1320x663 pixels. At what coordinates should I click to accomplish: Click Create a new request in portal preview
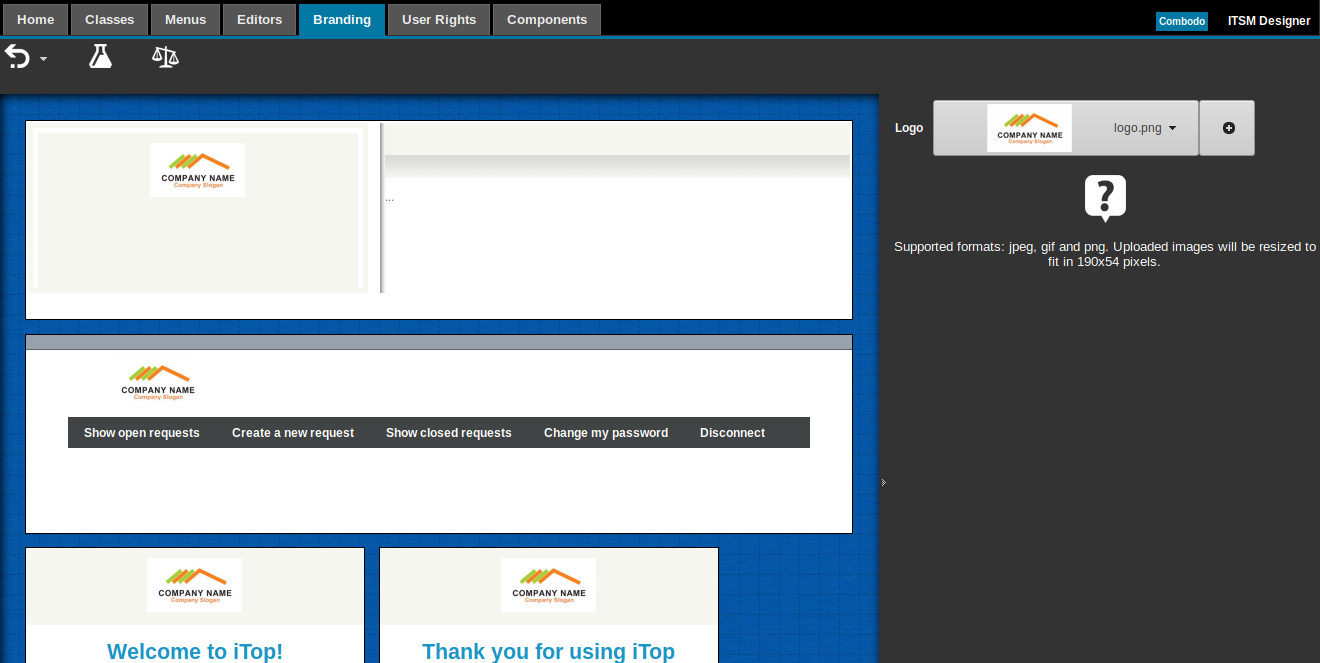click(x=293, y=433)
